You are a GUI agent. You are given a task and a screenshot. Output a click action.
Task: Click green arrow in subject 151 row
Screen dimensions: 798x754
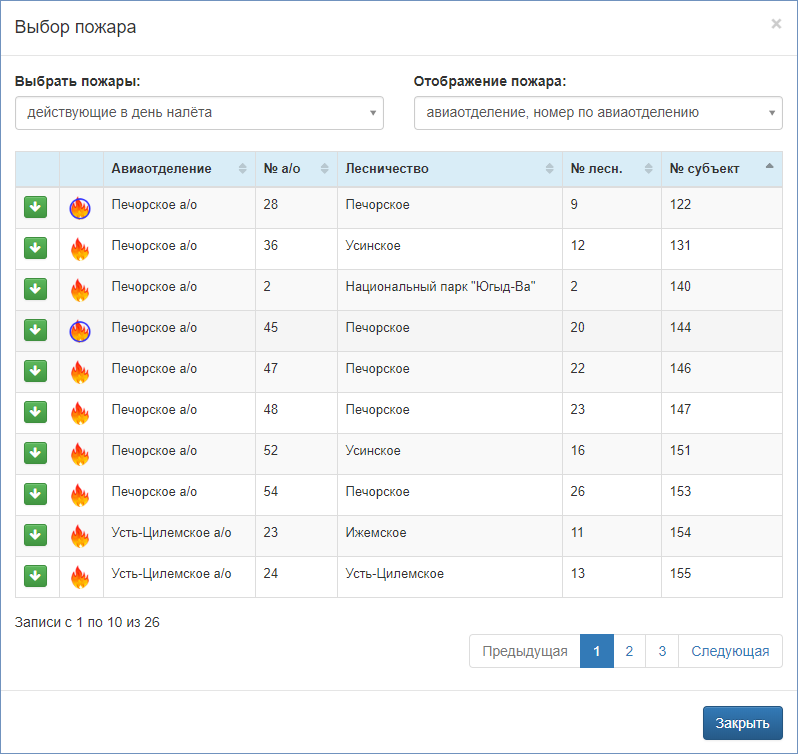[x=35, y=453]
